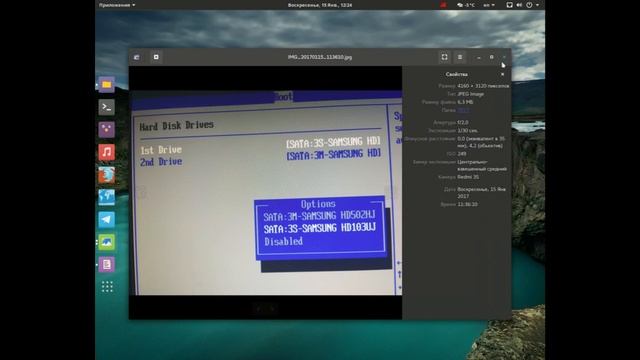Maximize the image viewer window

point(491,57)
